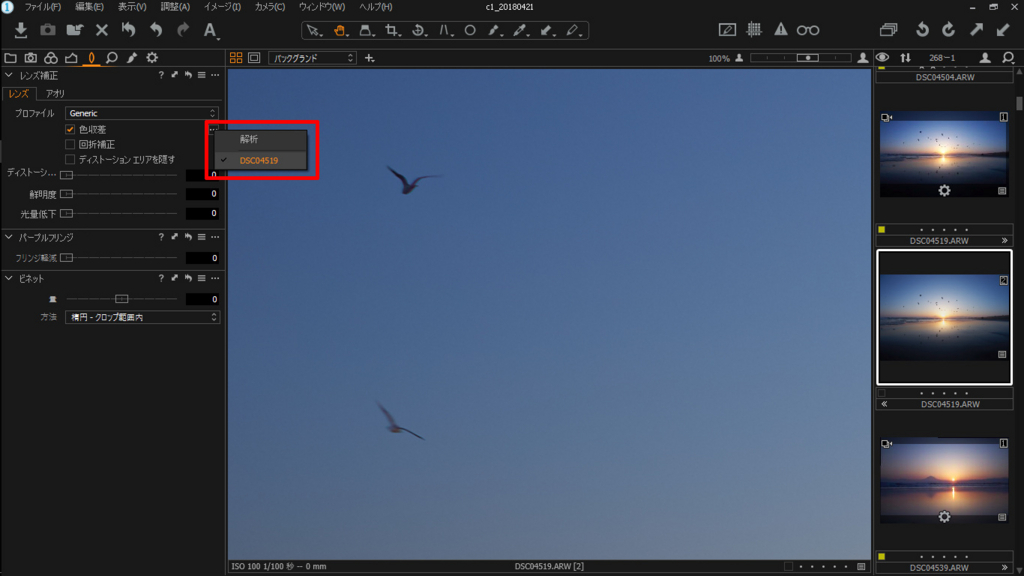Viewport: 1024px width, 576px height.
Task: Click the ビネット 量 slider track
Action: pyautogui.click(x=121, y=299)
